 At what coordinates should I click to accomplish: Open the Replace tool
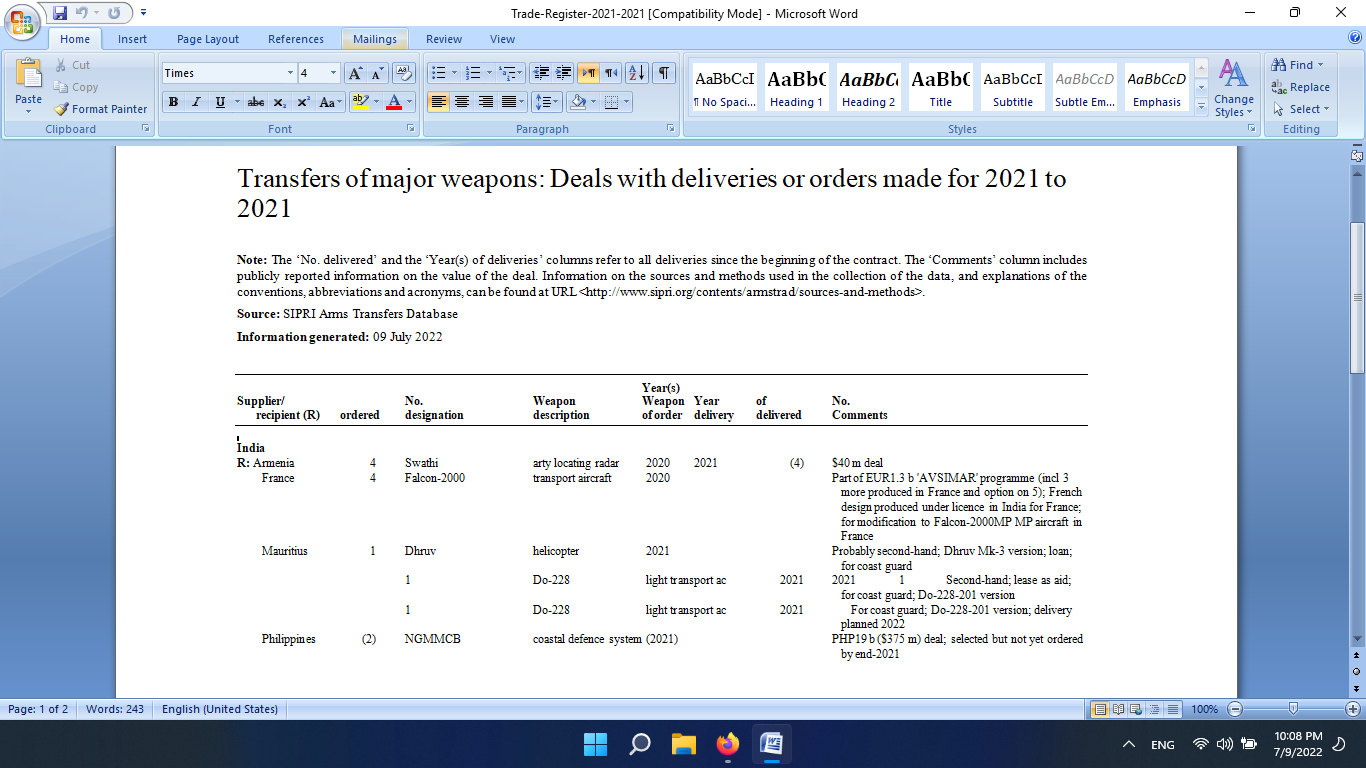click(x=1300, y=87)
